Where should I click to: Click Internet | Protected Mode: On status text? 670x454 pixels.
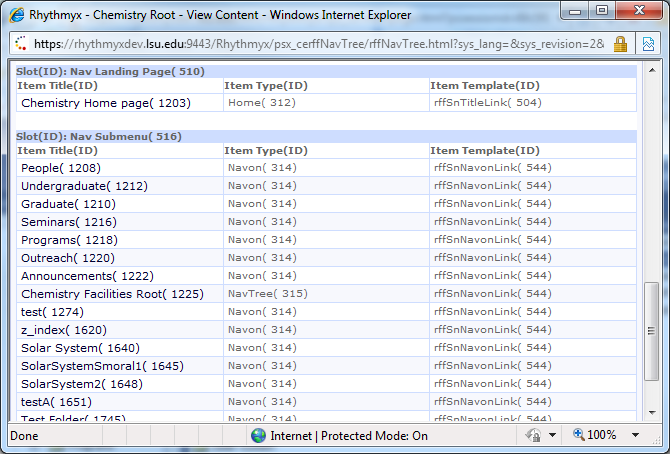coord(349,436)
